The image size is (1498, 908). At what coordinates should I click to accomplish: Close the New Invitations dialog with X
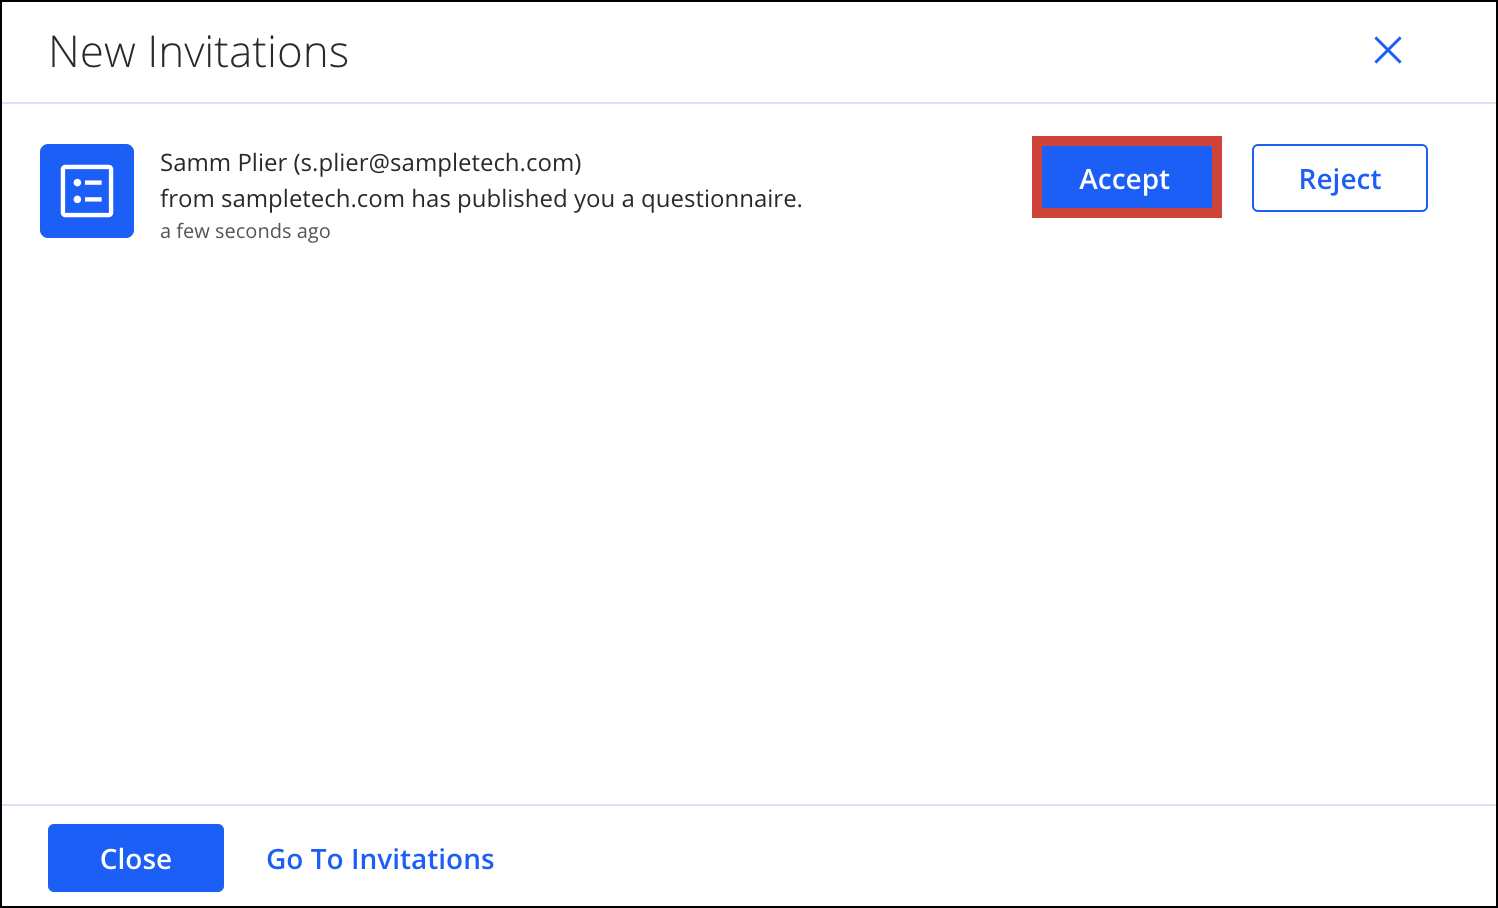1387,50
